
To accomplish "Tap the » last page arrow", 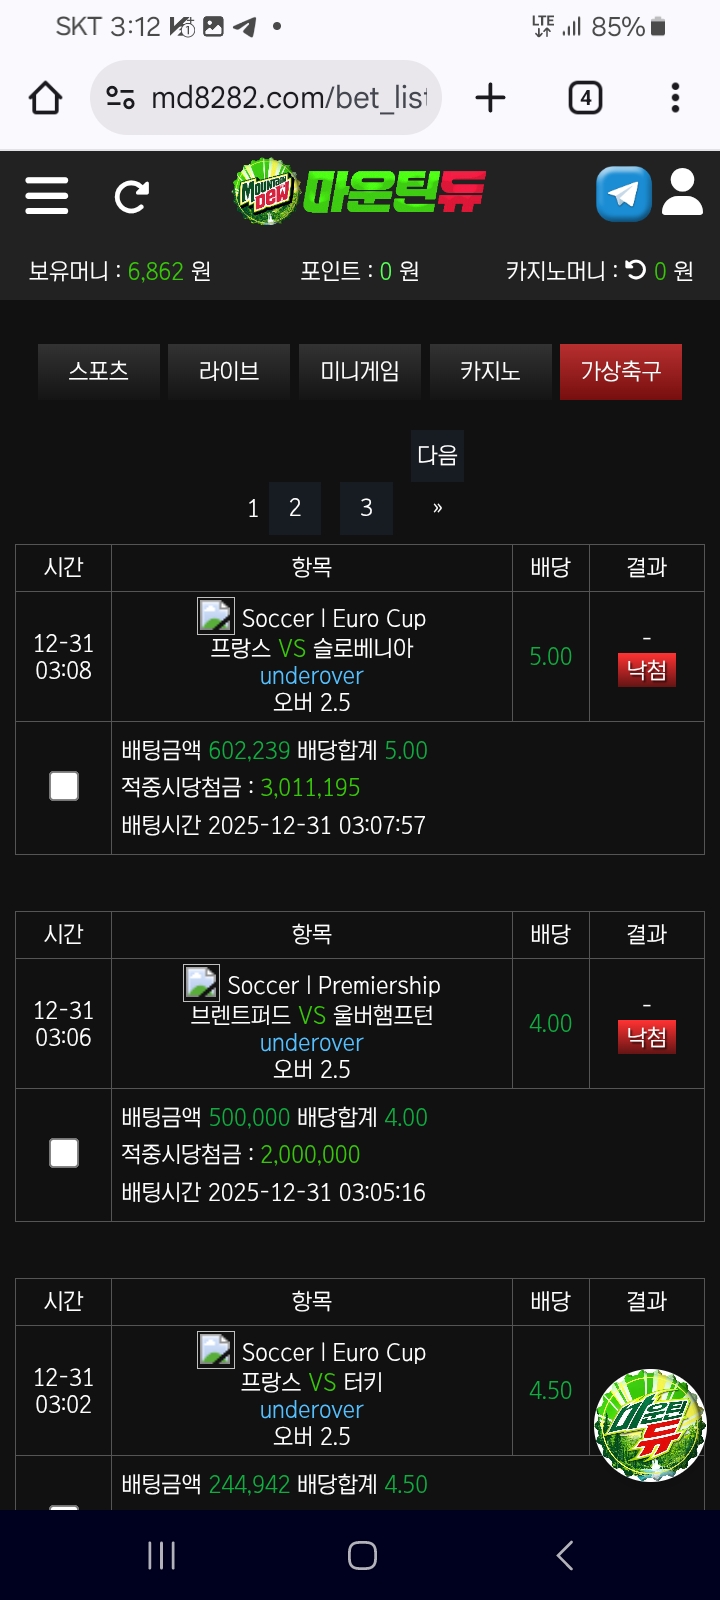I will click(437, 508).
